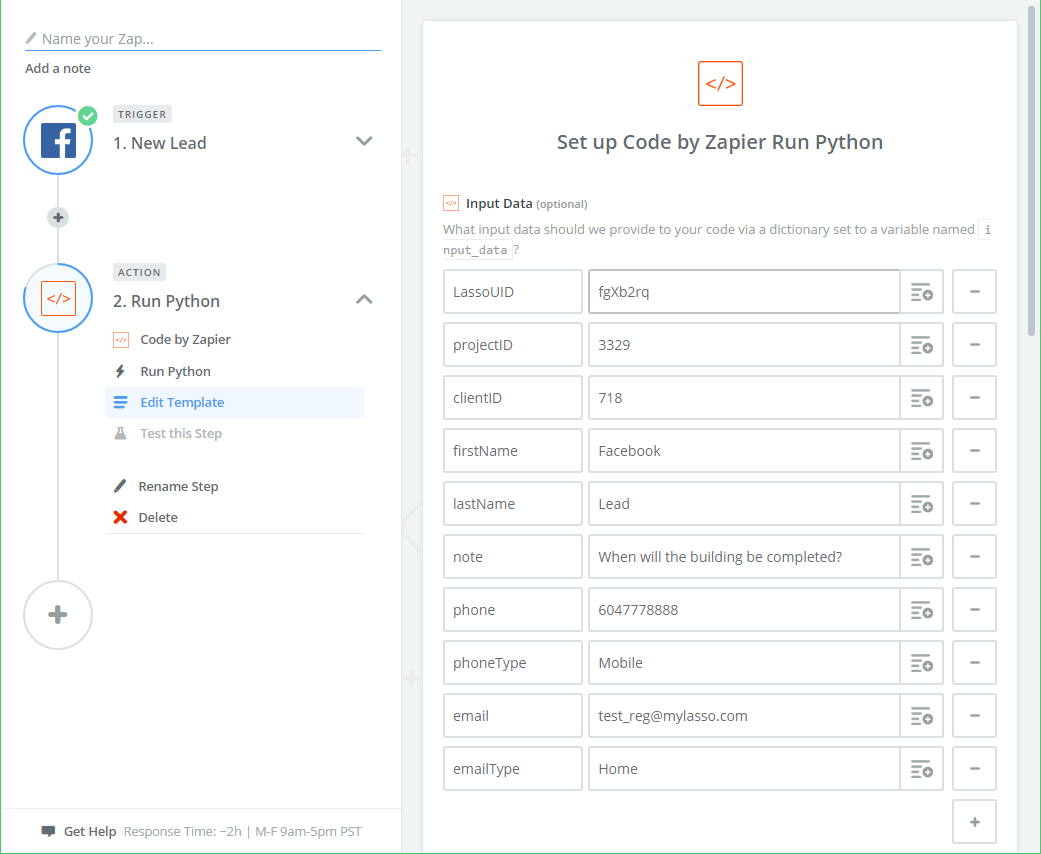Click the Facebook trigger step icon
1041x854 pixels.
[58, 142]
